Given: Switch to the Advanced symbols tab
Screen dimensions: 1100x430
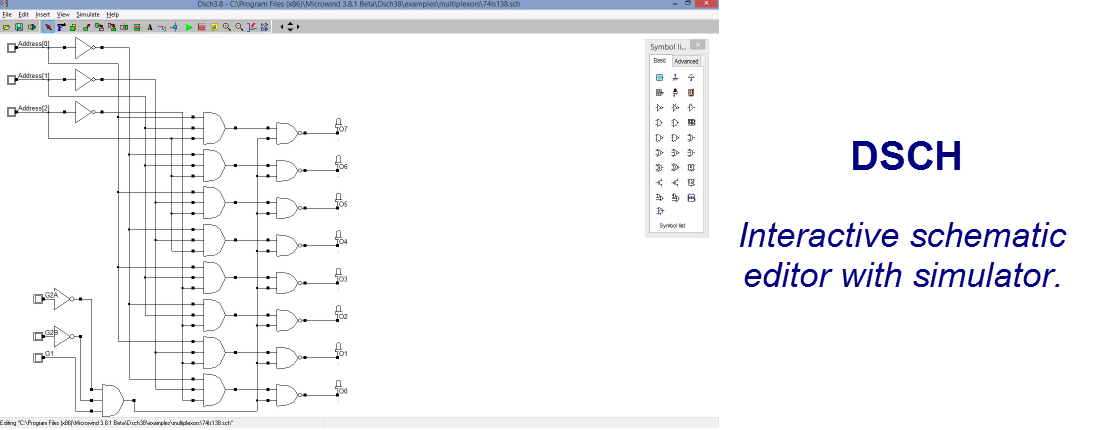Looking at the screenshot, I should pyautogui.click(x=685, y=61).
